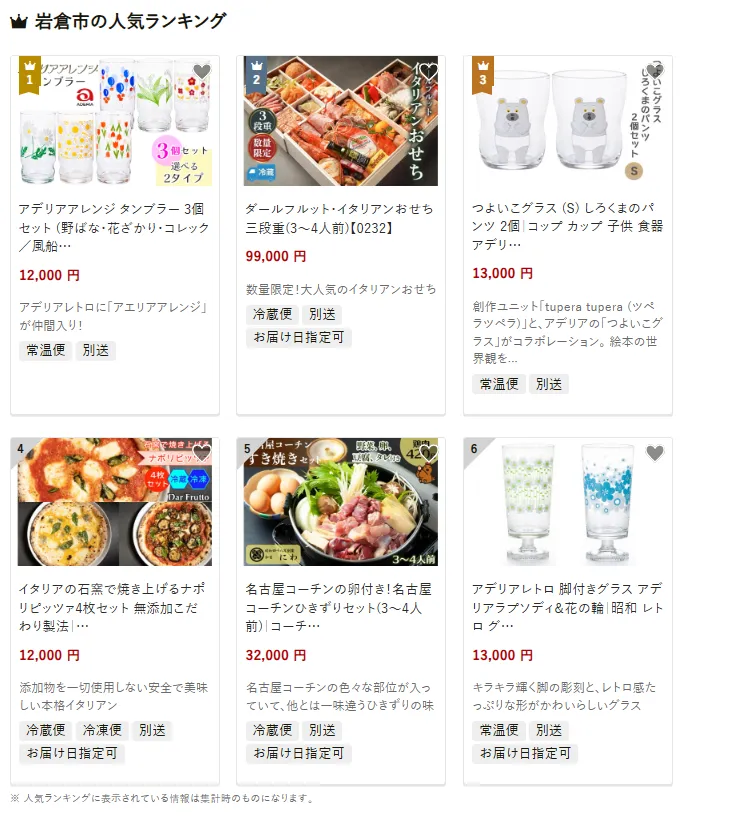
Task: Click 常温便 tag on tumbler set
Action: click(x=46, y=350)
